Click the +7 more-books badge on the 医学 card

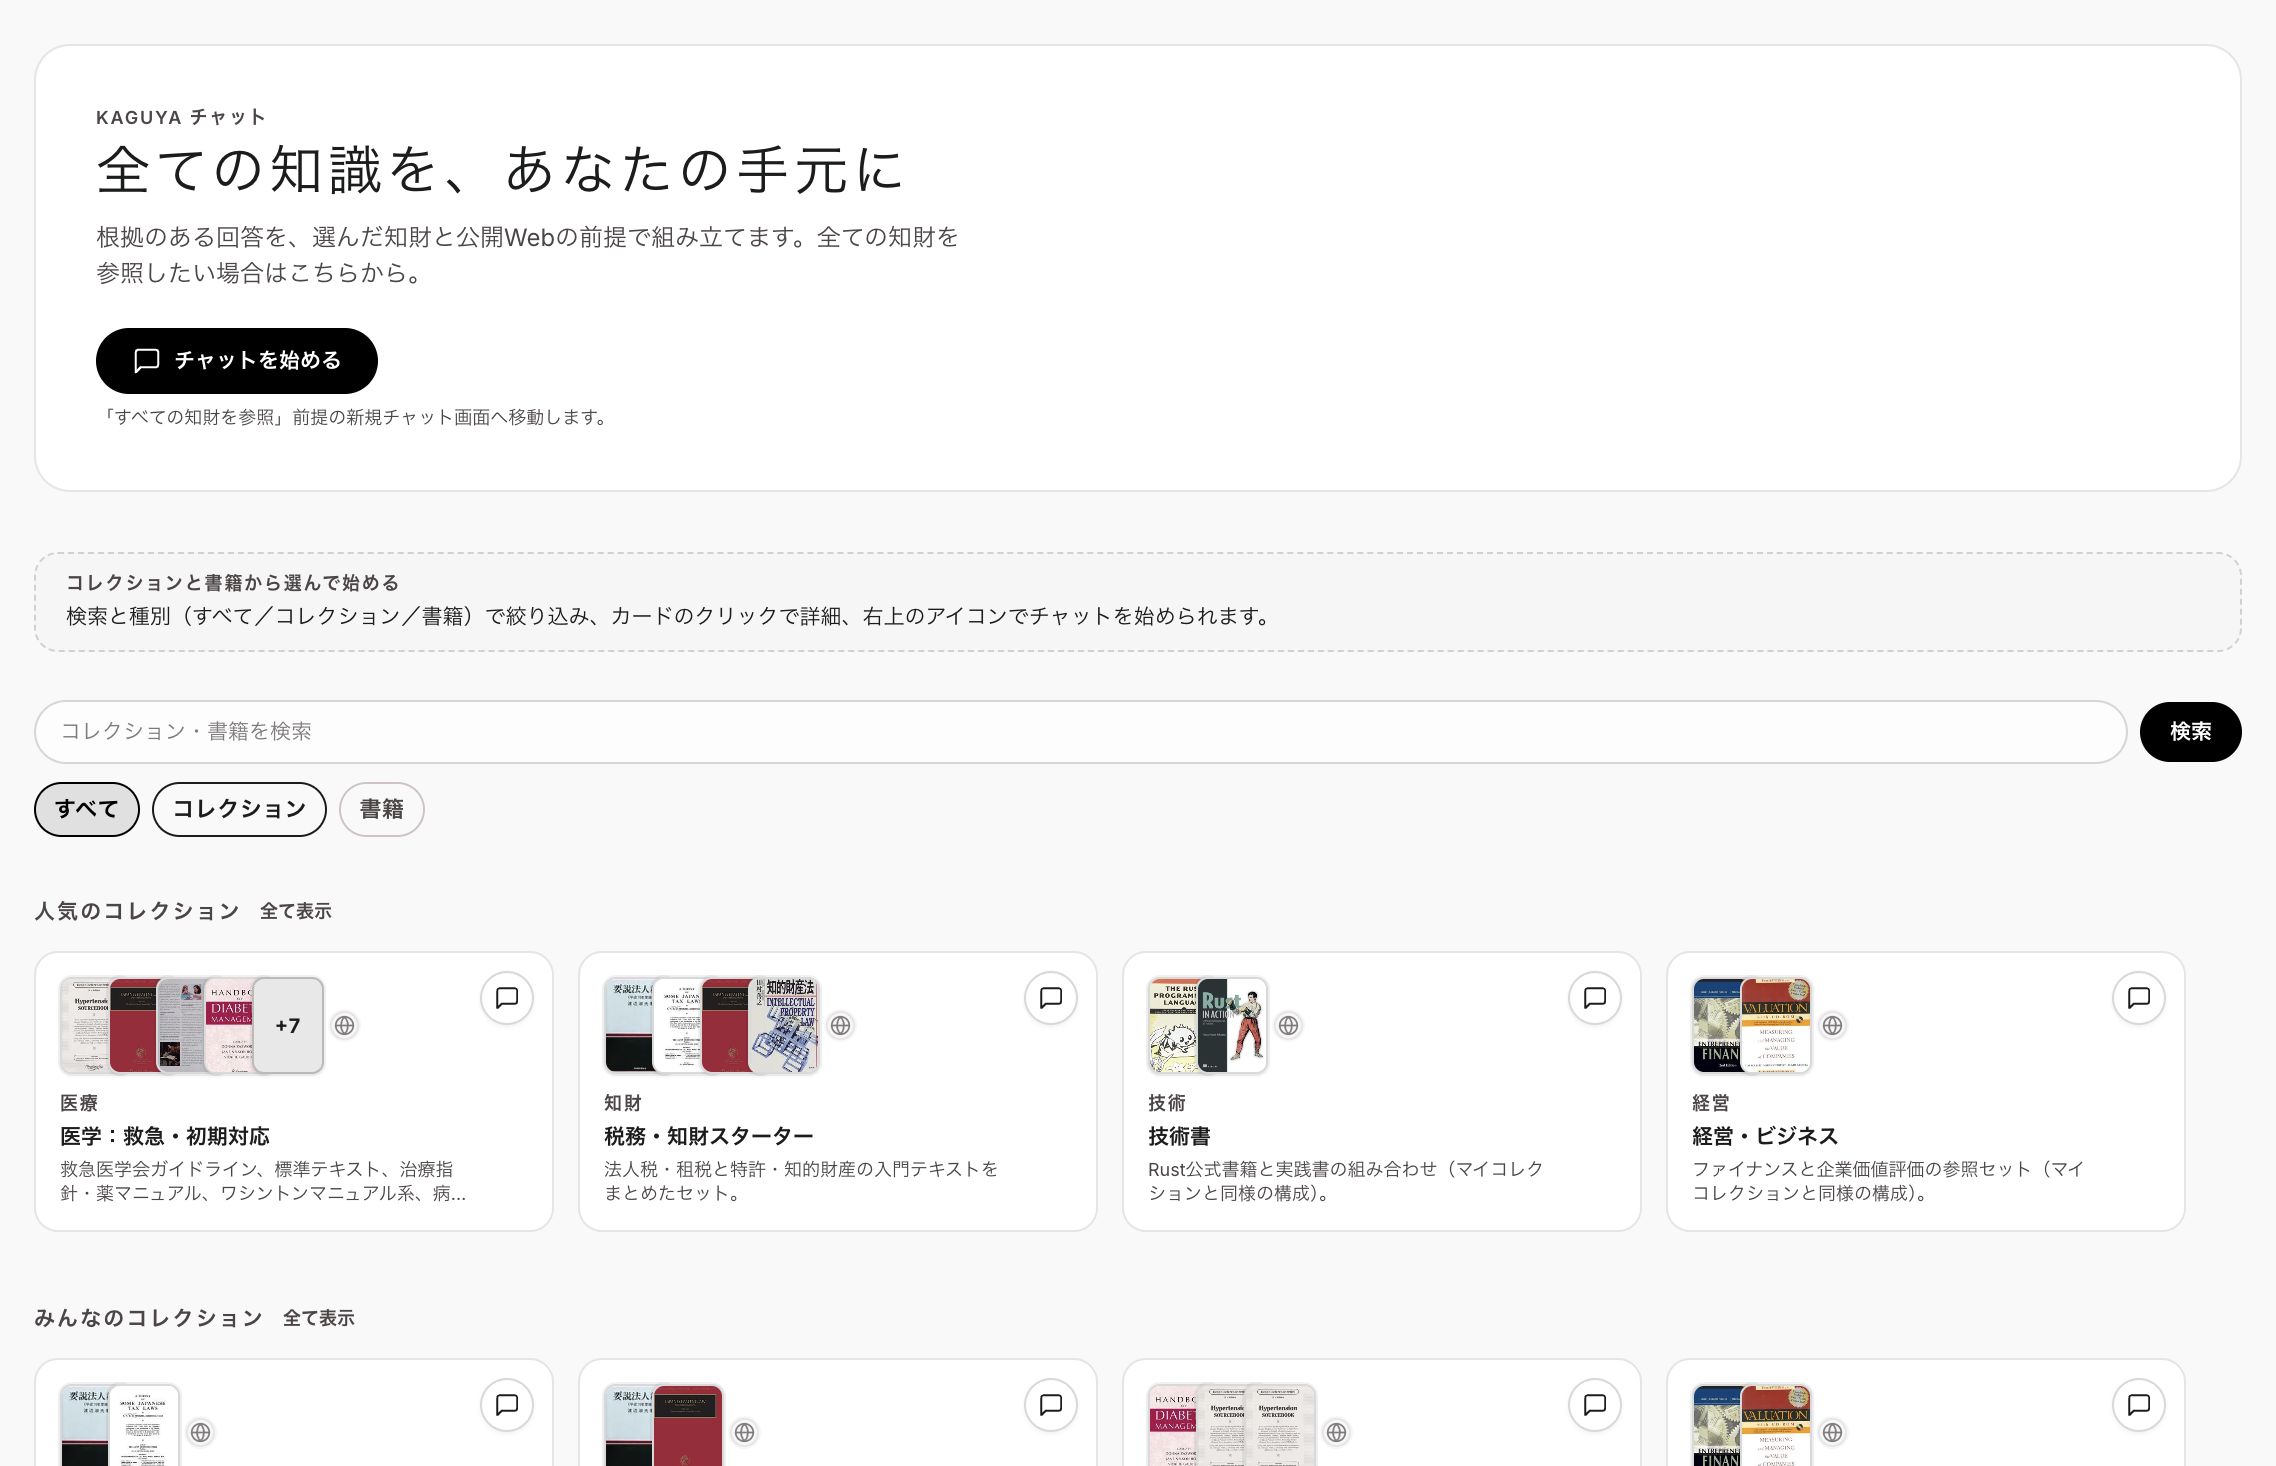[288, 1026]
